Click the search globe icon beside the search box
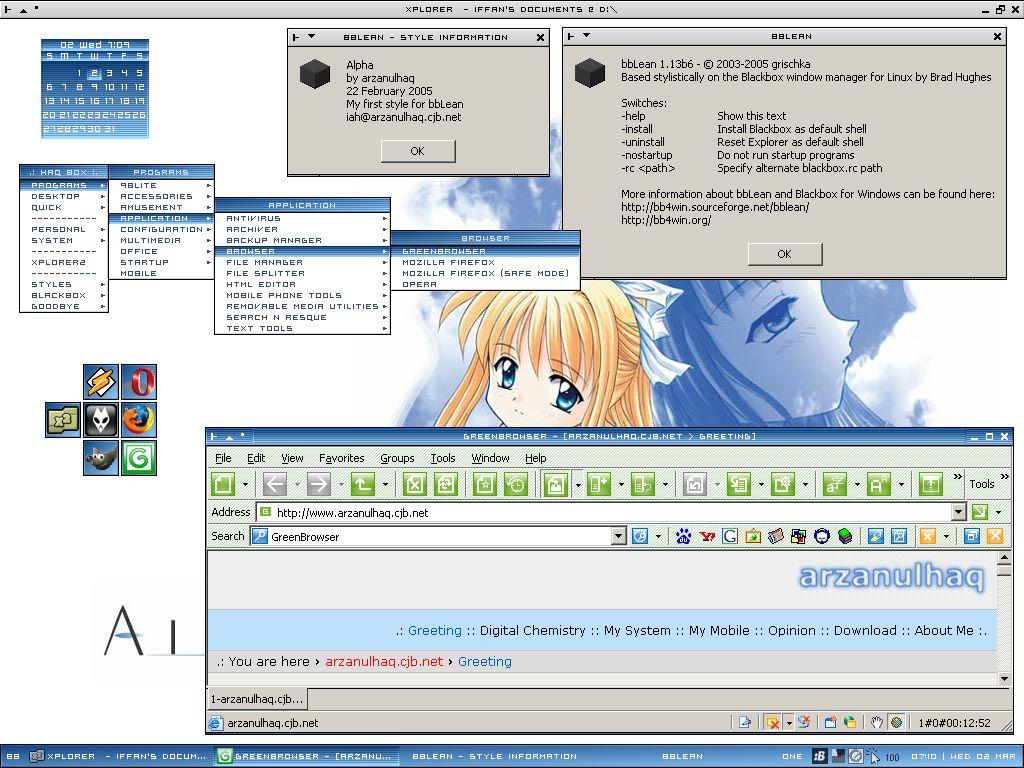The width and height of the screenshot is (1024, 768). 640,536
